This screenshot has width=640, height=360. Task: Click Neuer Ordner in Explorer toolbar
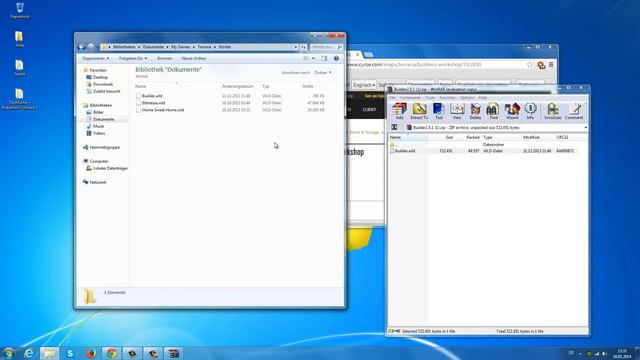tap(194, 59)
